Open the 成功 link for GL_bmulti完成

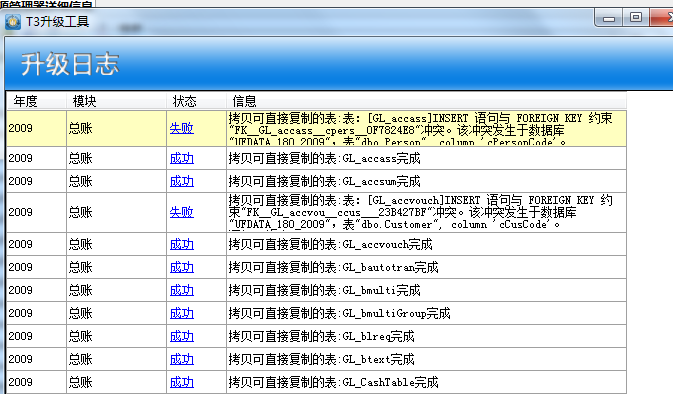182,290
